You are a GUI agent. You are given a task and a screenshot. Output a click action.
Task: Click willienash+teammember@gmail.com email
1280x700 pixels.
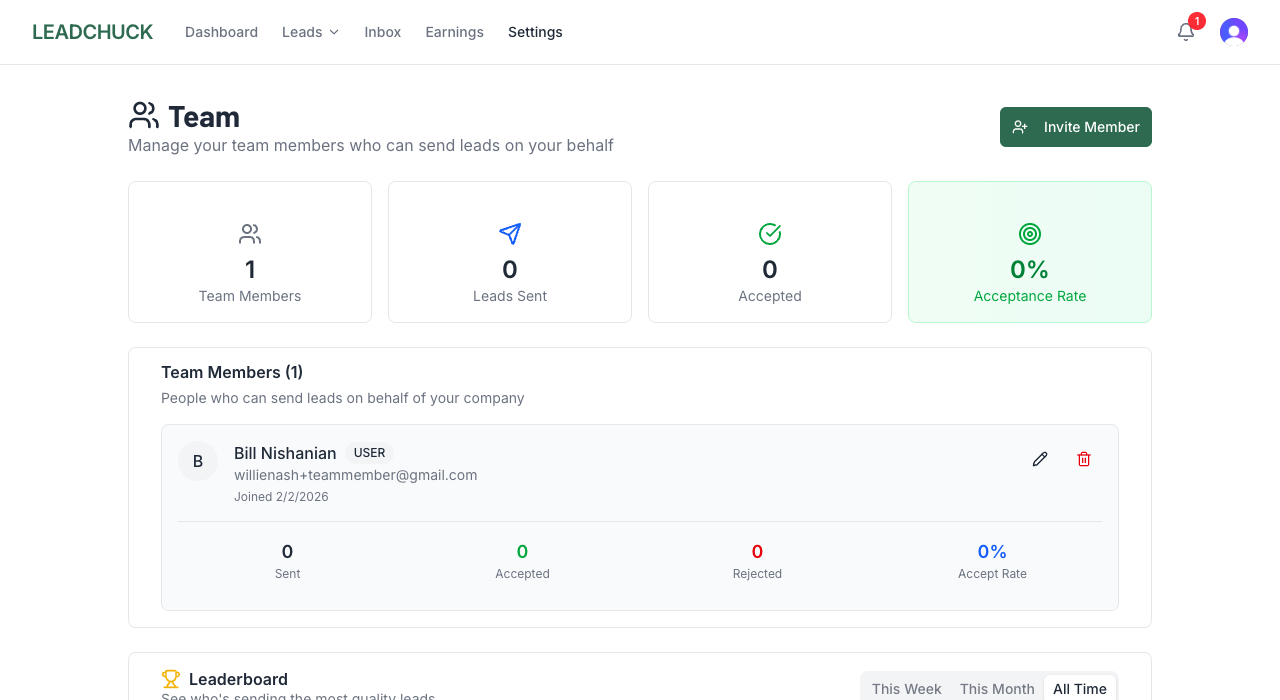356,475
